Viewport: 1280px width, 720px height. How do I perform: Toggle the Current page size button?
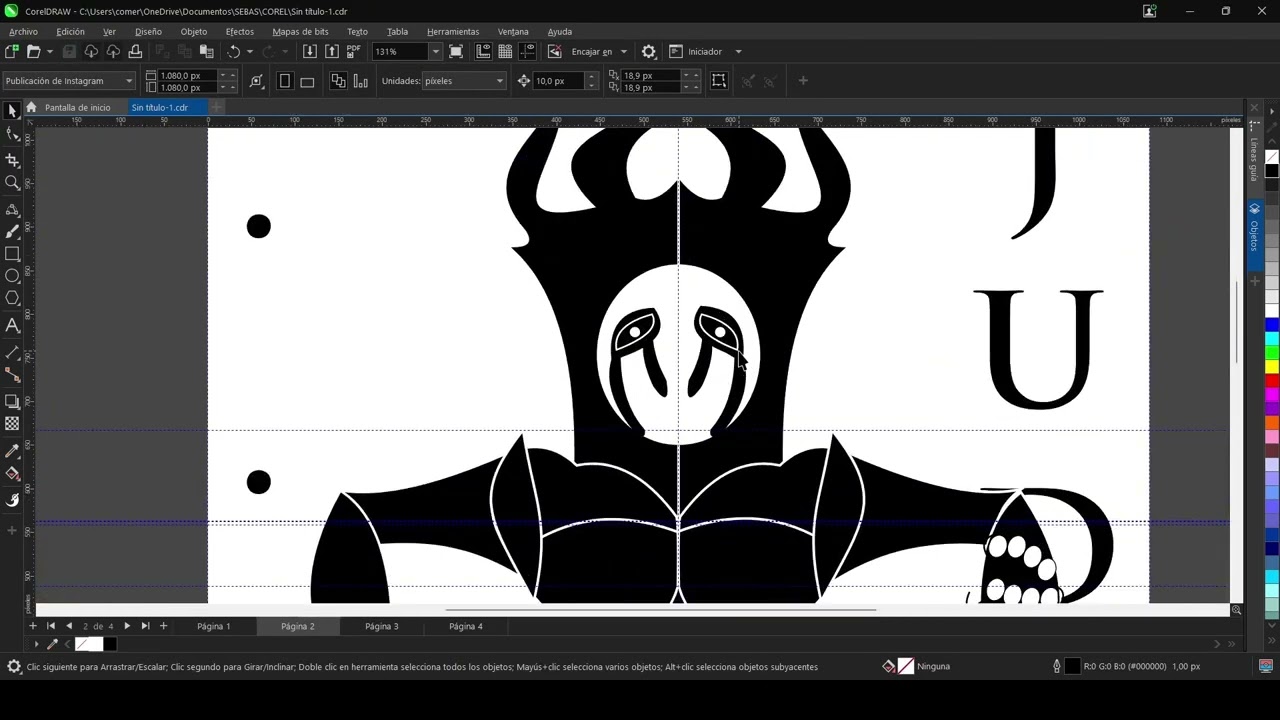(x=361, y=81)
